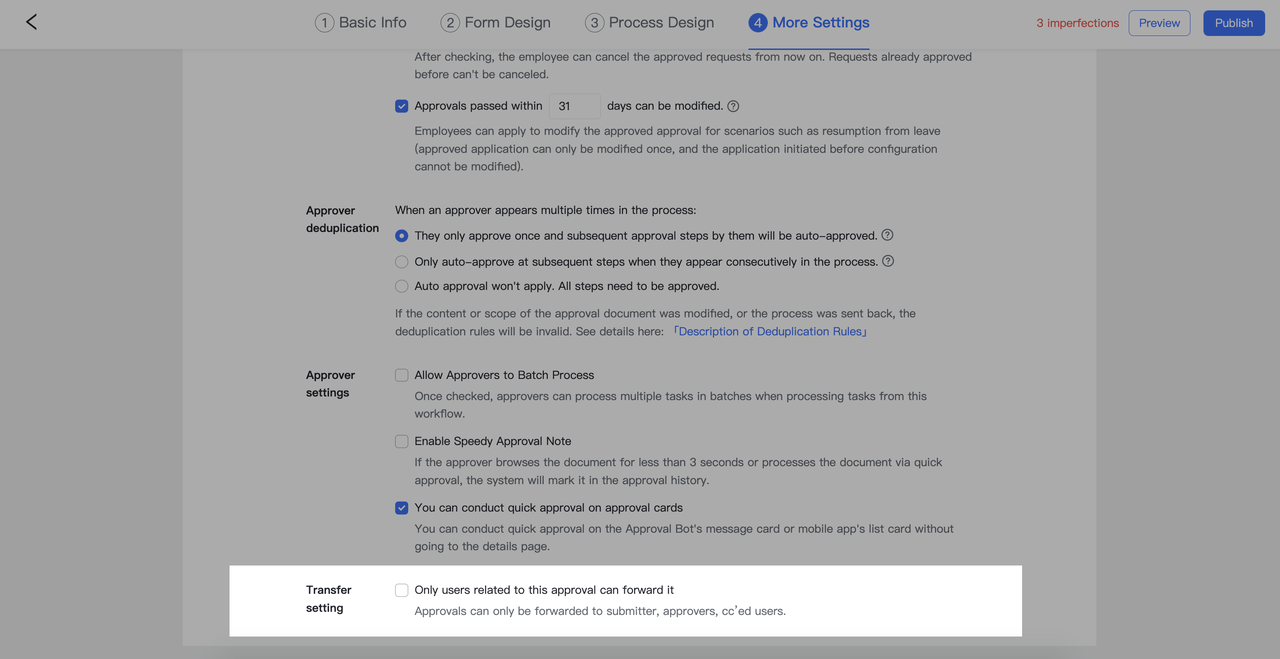Switch to Form Design step
This screenshot has width=1280, height=659.
point(495,22)
